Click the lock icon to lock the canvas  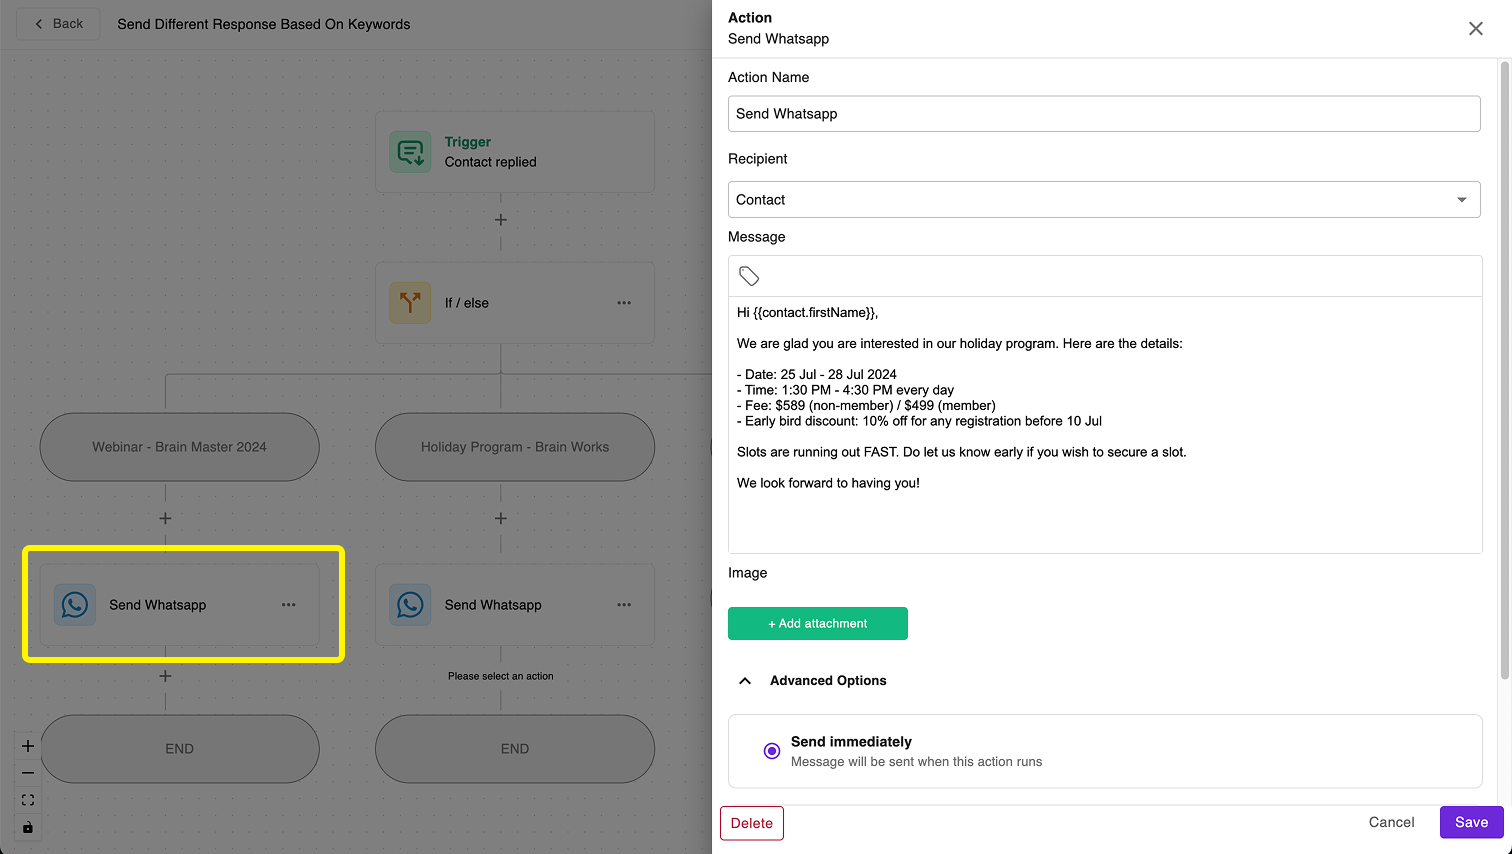point(27,827)
